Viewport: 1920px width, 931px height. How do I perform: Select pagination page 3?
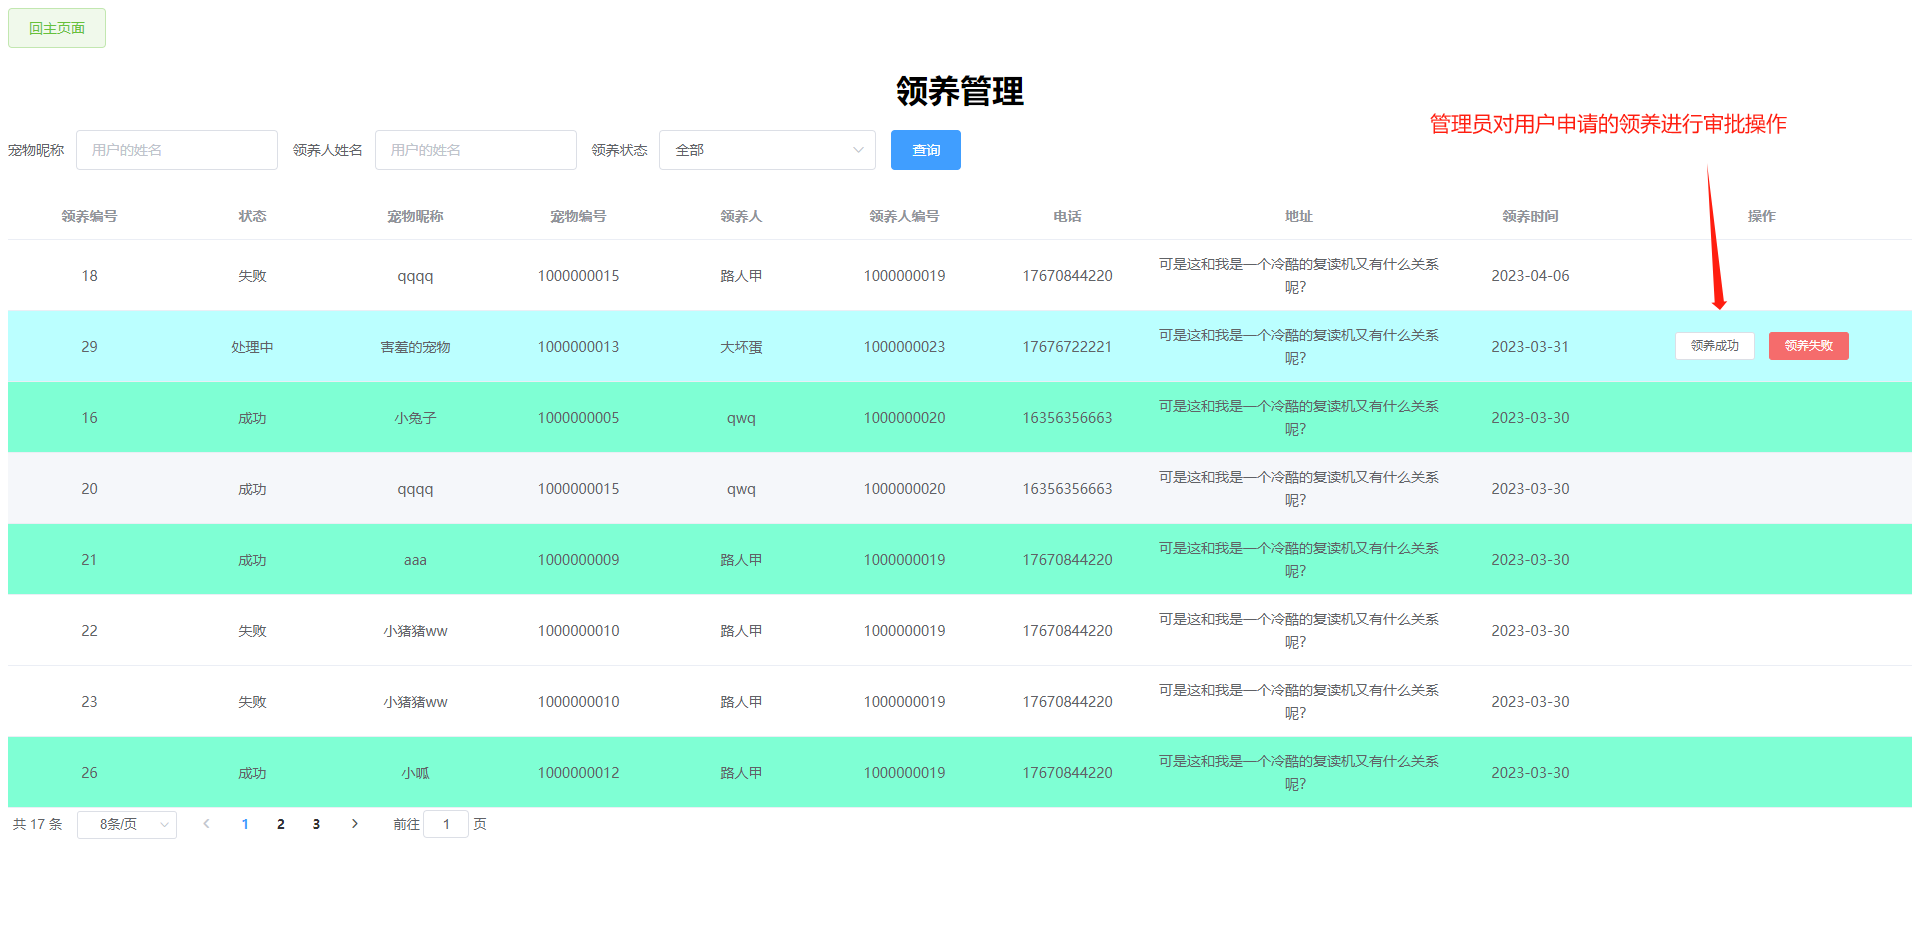pos(316,824)
